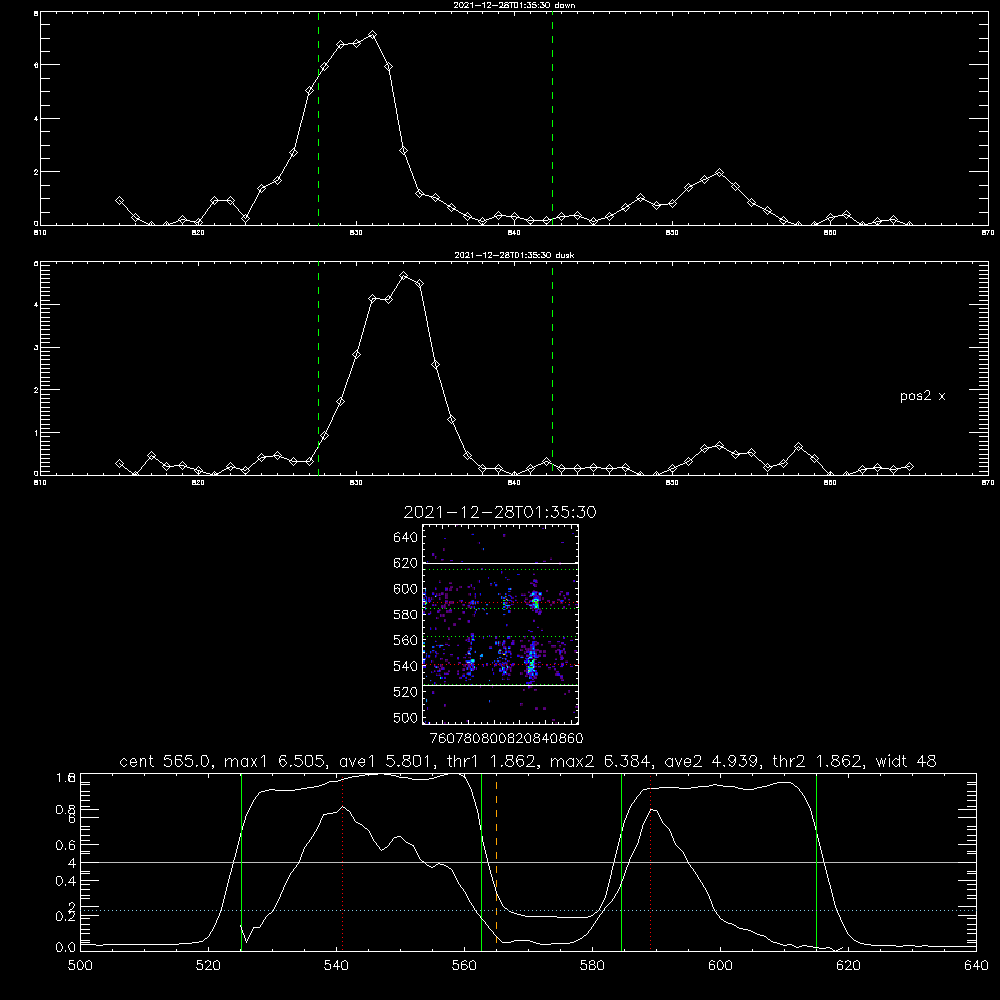This screenshot has height=1000, width=1000.
Task: Select the 'ave2 4.939' value in the stats line
Action: point(712,761)
